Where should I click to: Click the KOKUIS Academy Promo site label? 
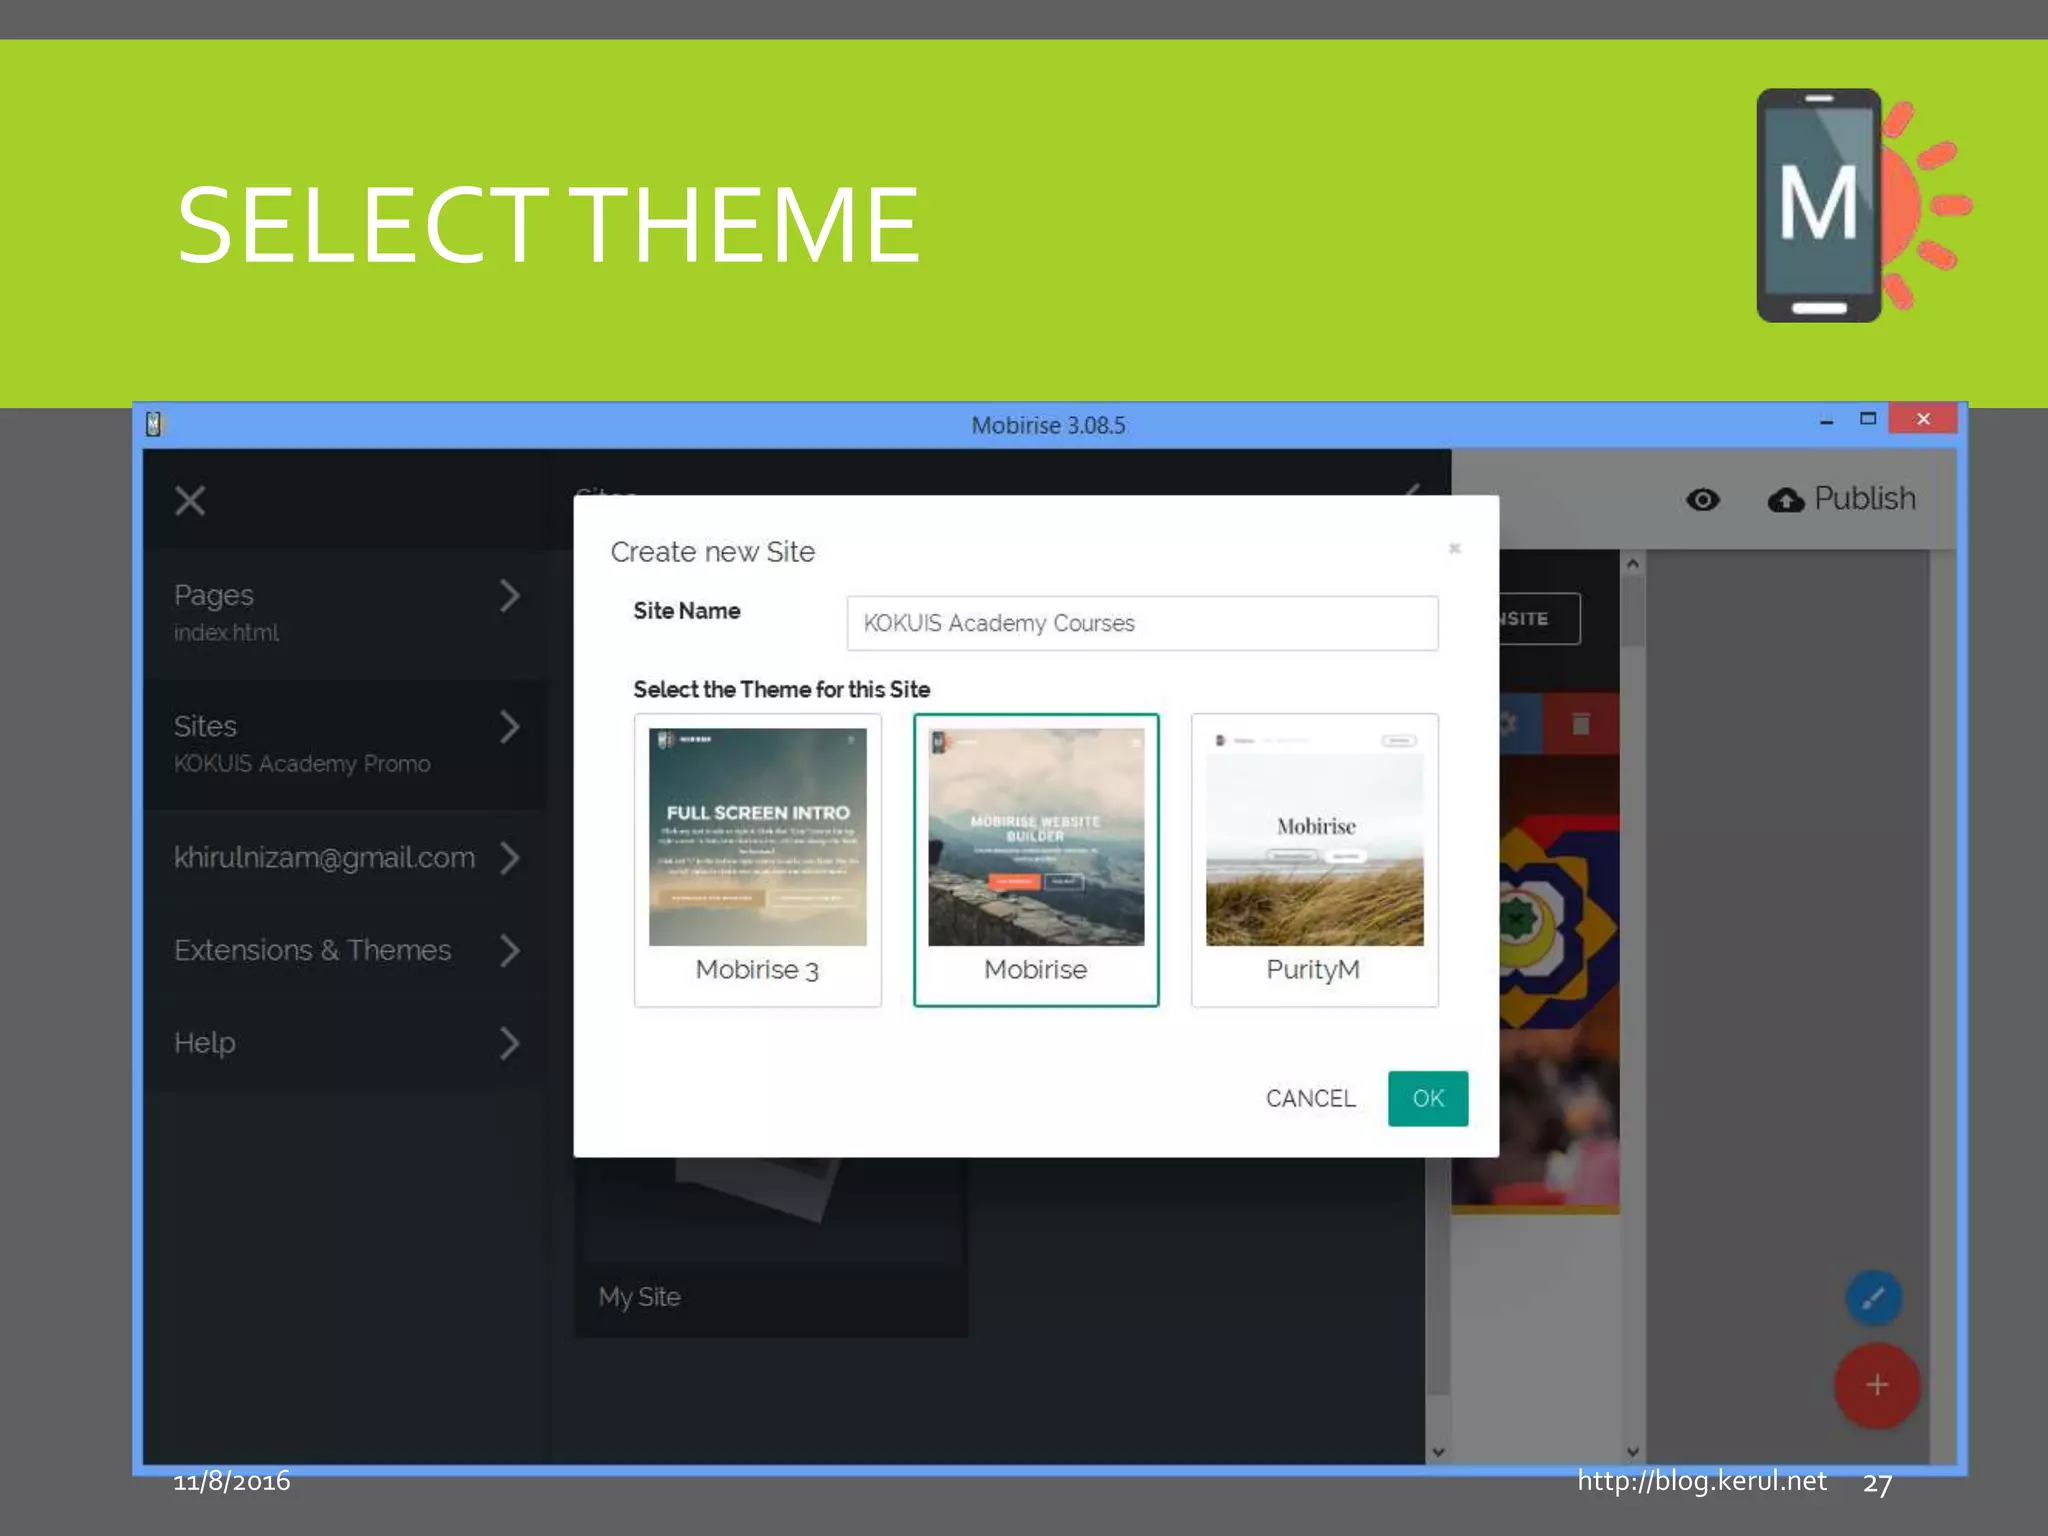(x=302, y=764)
